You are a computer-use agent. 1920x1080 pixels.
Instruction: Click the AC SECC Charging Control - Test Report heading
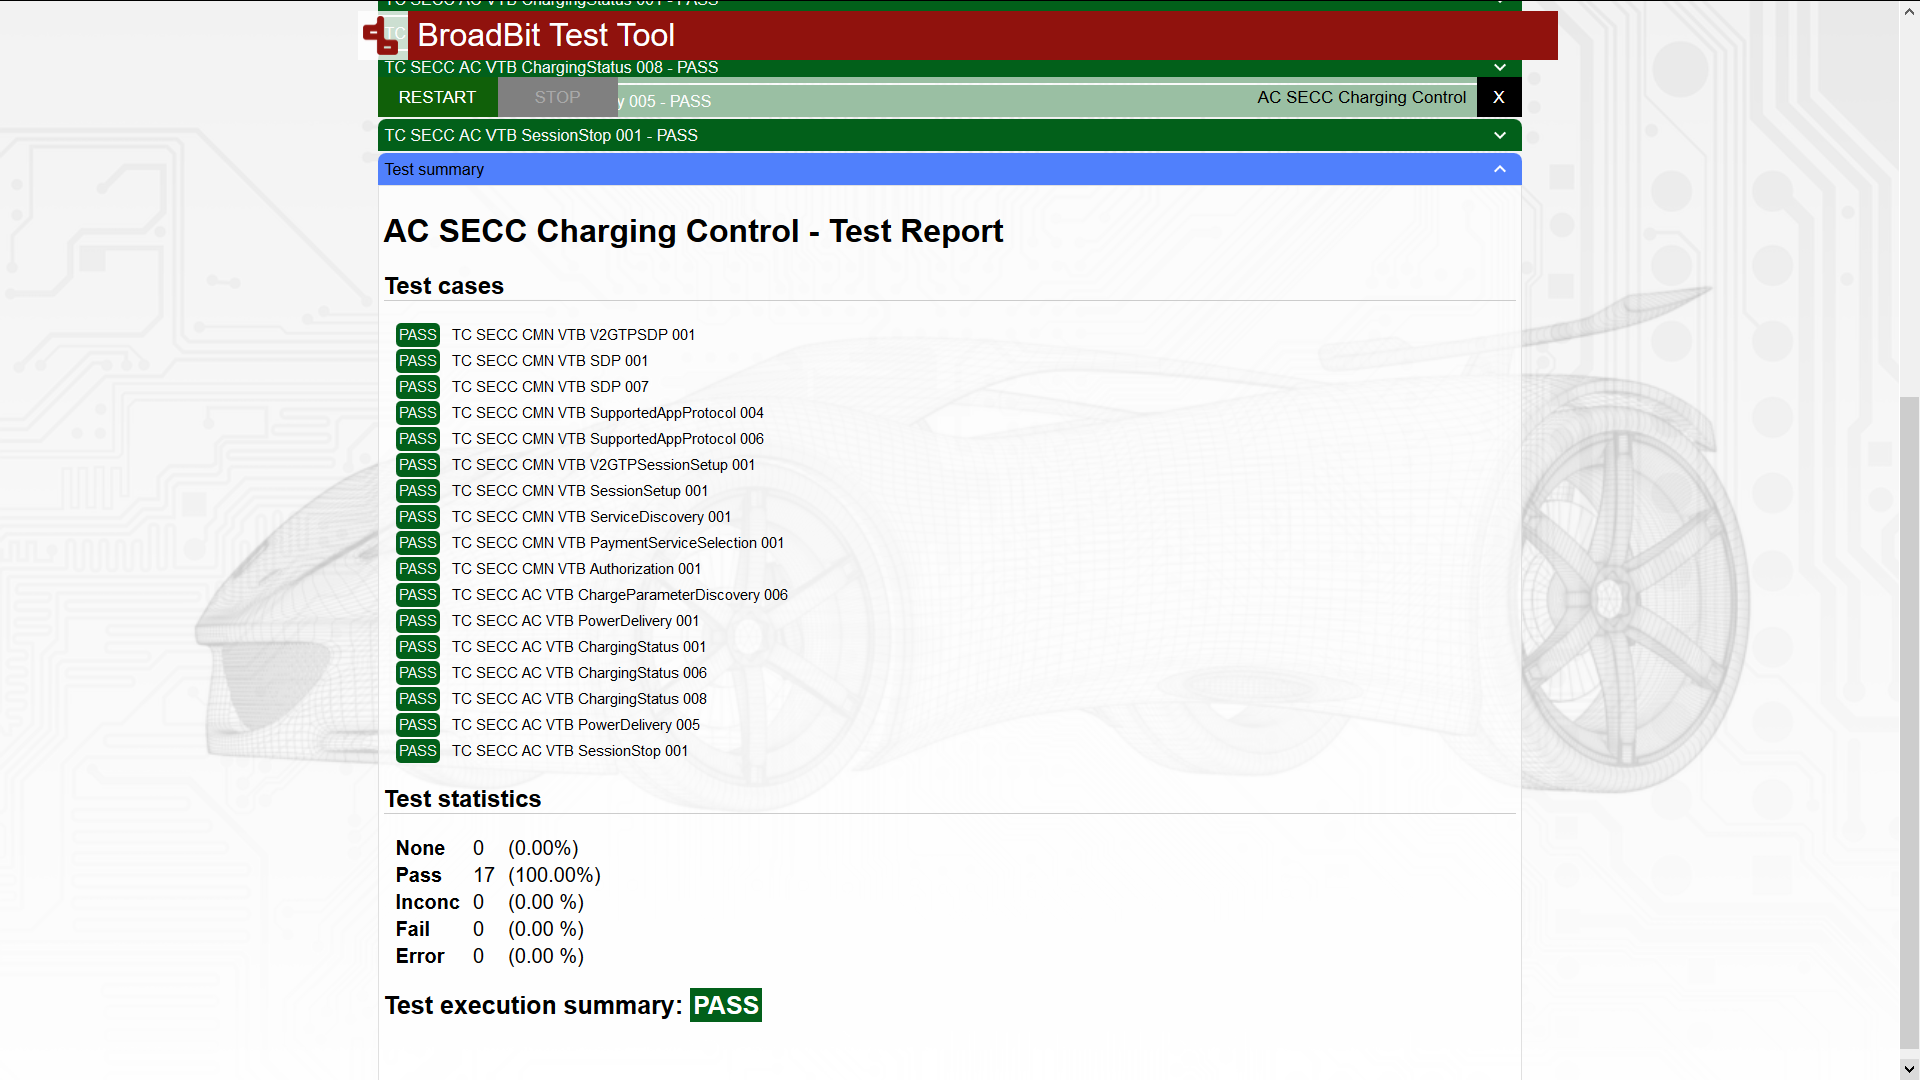tap(693, 231)
